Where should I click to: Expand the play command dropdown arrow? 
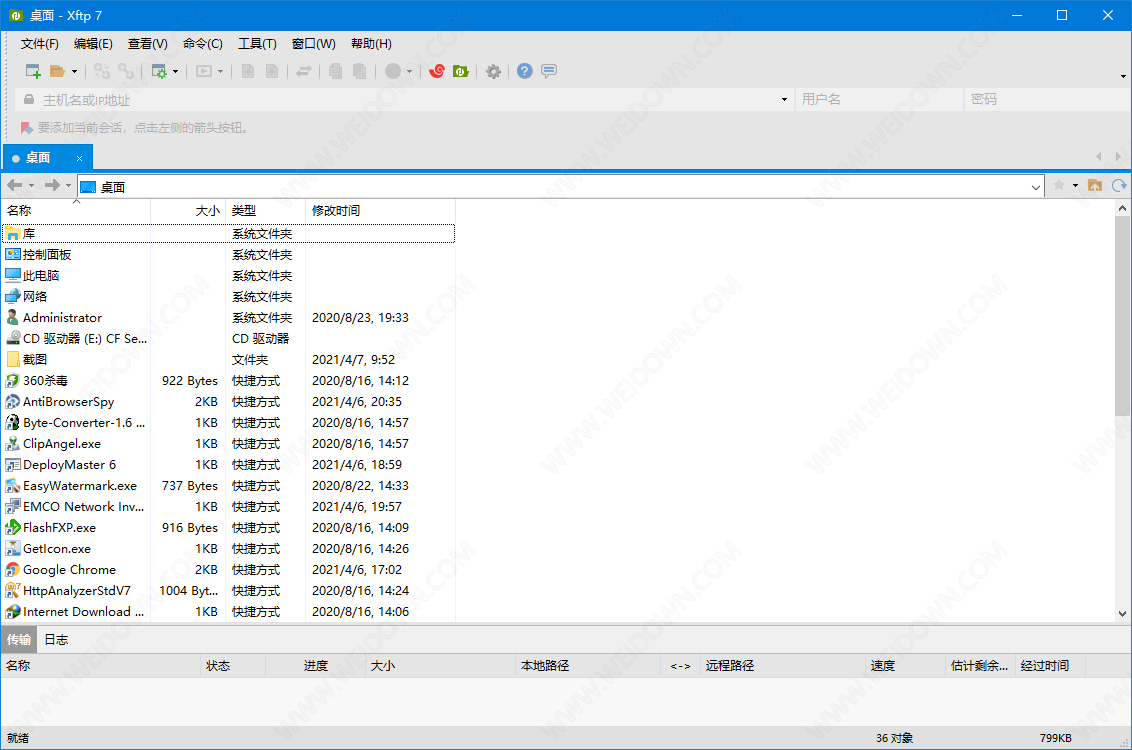pyautogui.click(x=220, y=71)
